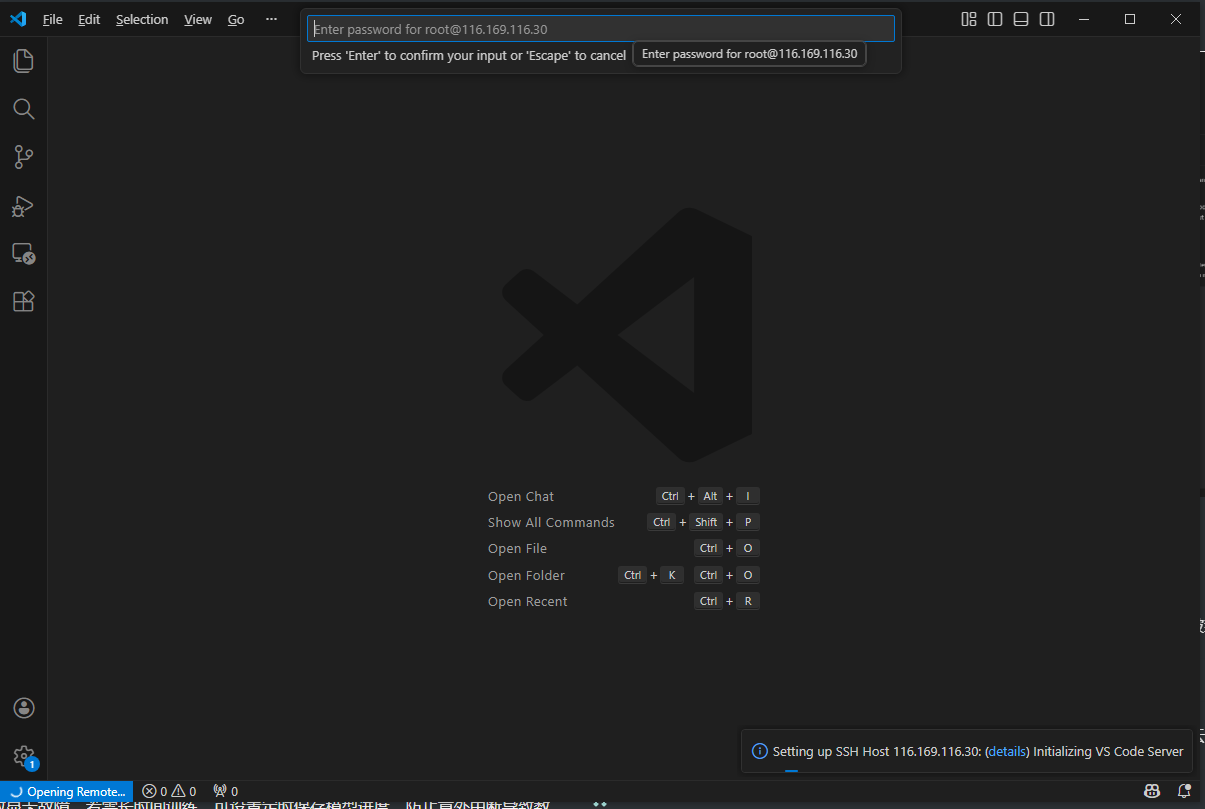Screen dimensions: 1205x809
Task: Open the Manage gear settings icon
Action: (x=24, y=756)
